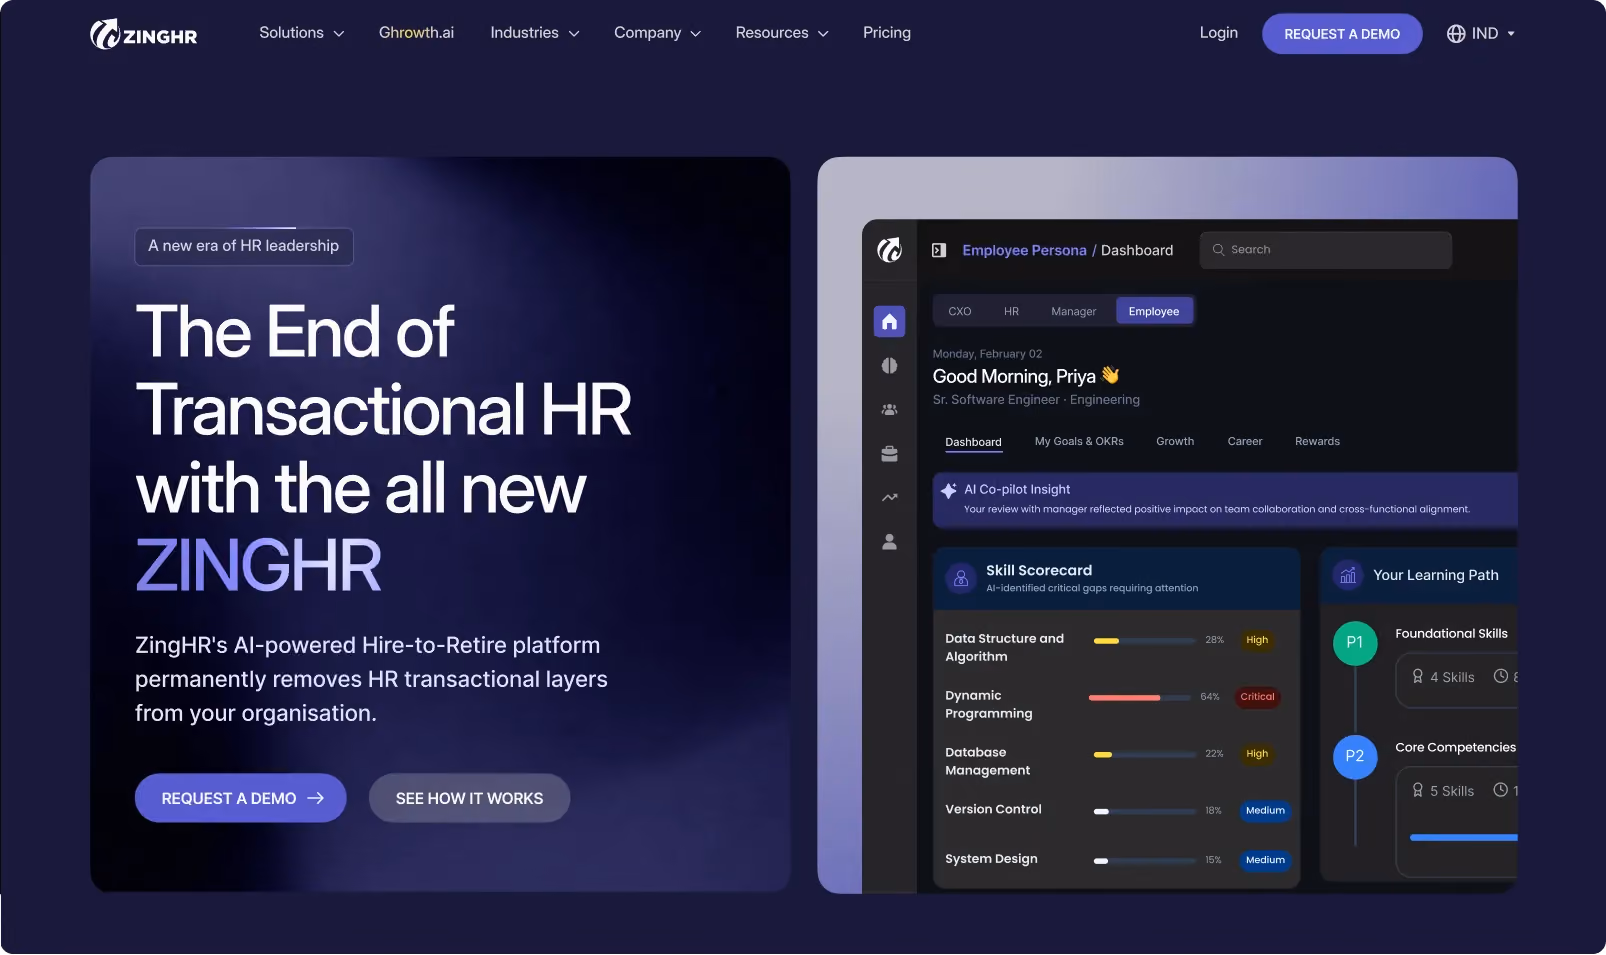Click the P1 learning path circle
Viewport: 1606px width, 955px height.
tap(1355, 643)
